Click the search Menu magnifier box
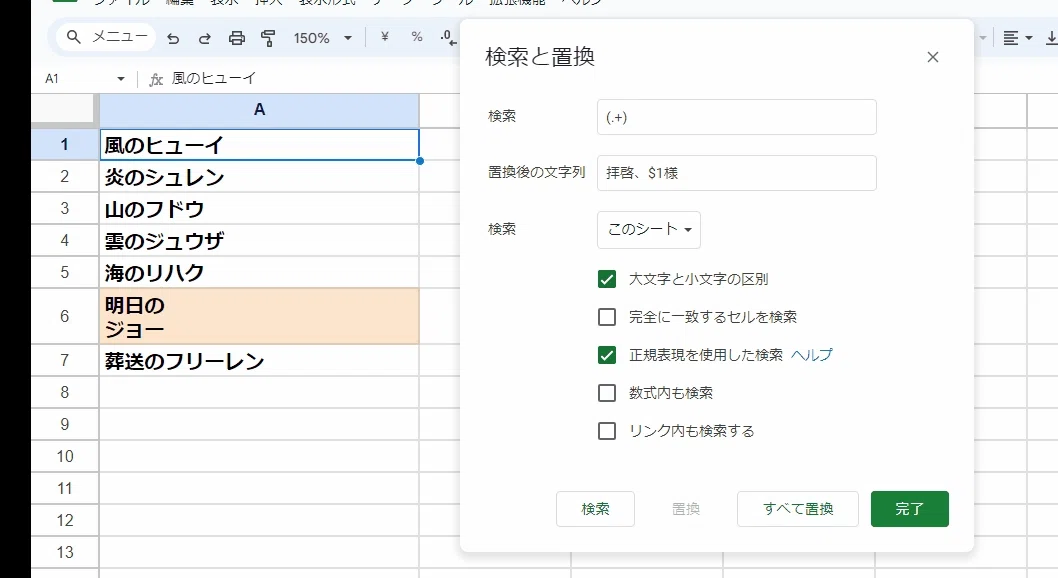 tap(107, 37)
